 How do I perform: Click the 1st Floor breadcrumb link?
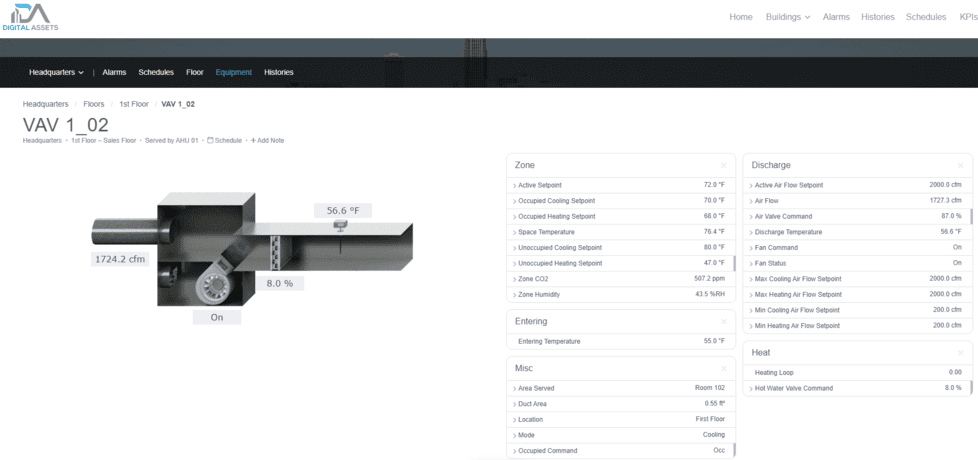coord(134,104)
